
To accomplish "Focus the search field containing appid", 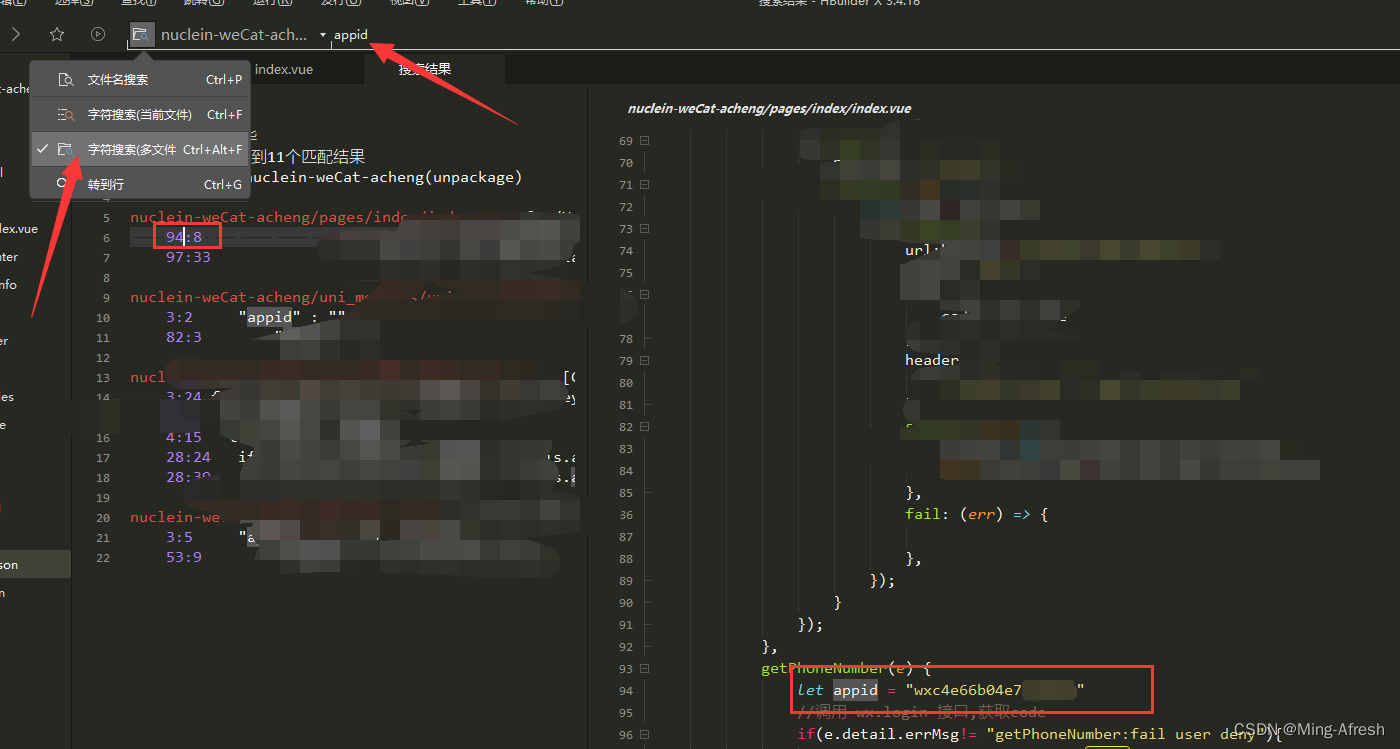I will [x=351, y=35].
